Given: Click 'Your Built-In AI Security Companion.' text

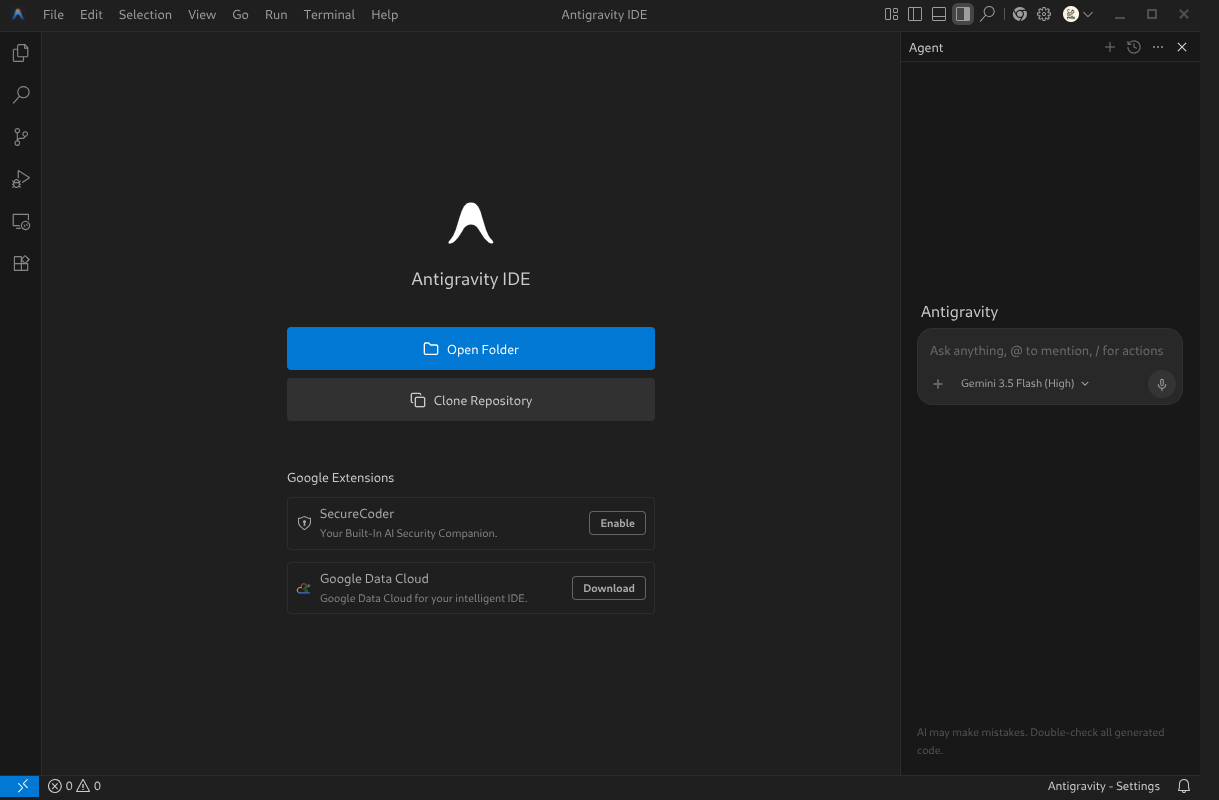Looking at the screenshot, I should coord(408,533).
